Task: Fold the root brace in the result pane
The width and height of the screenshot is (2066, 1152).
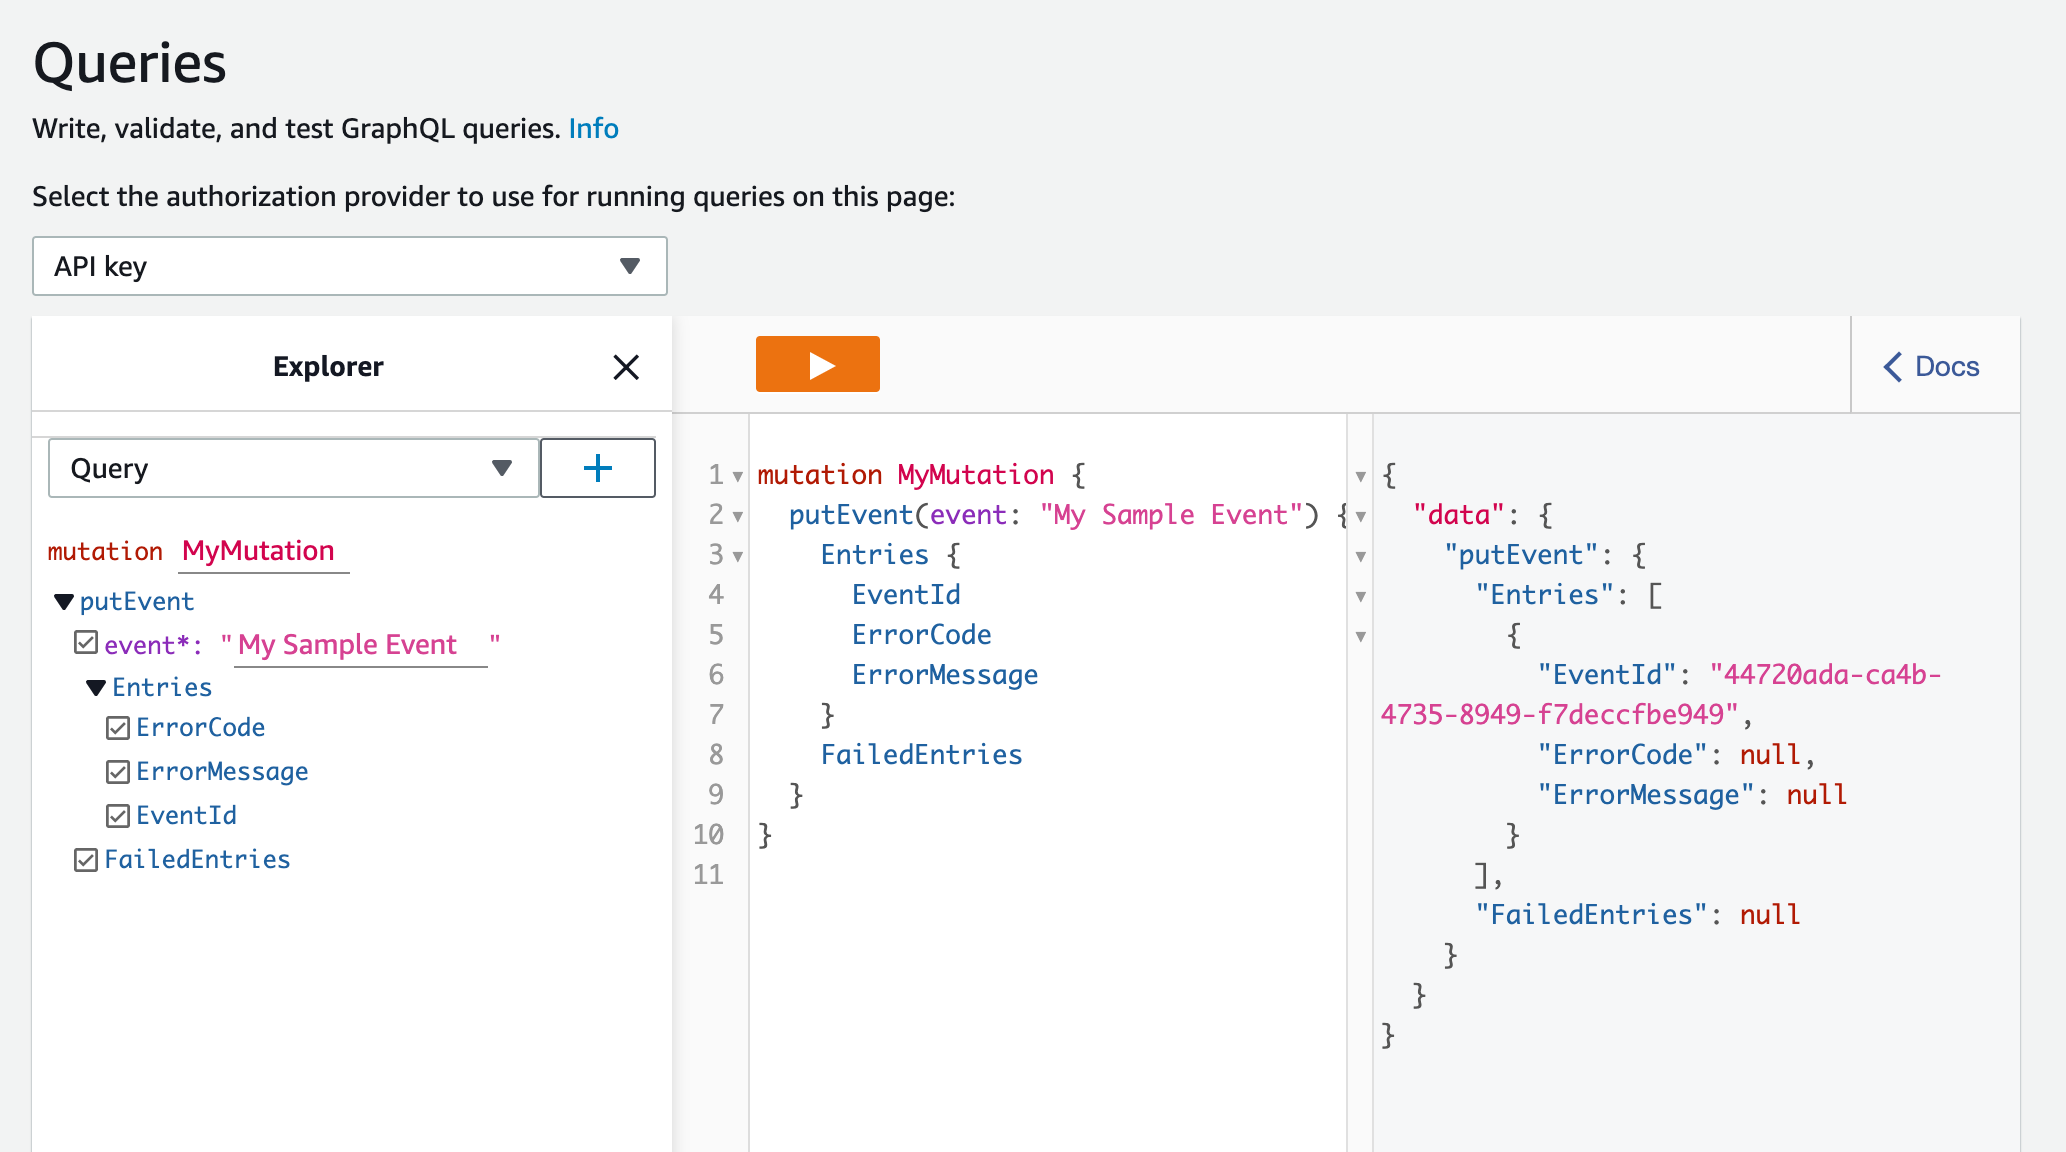Action: (1360, 476)
